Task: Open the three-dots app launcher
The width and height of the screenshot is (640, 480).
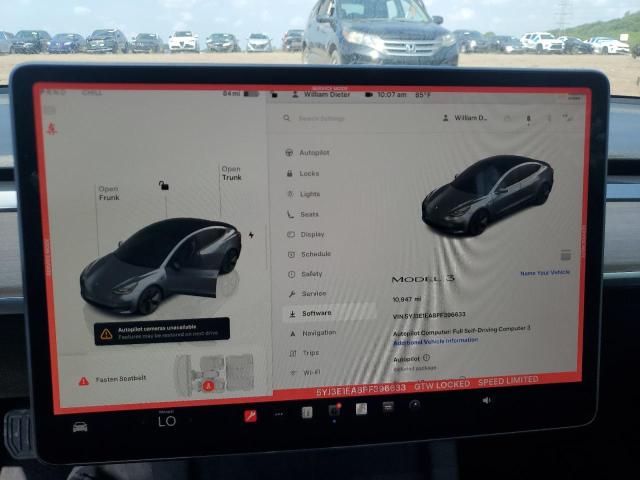Action: click(279, 414)
